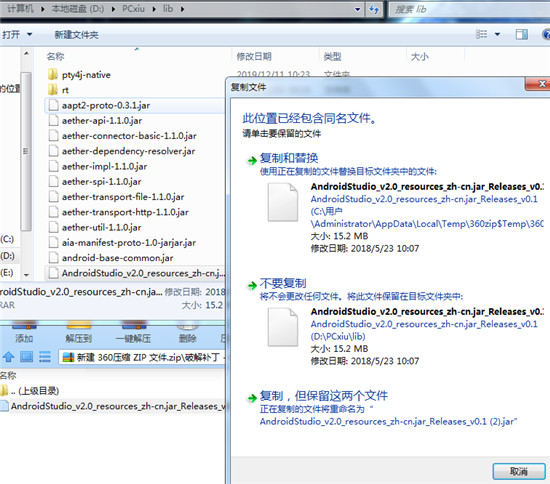Click 解压到 in 360压缩 toolbar
The height and width of the screenshot is (484, 550).
point(79,333)
